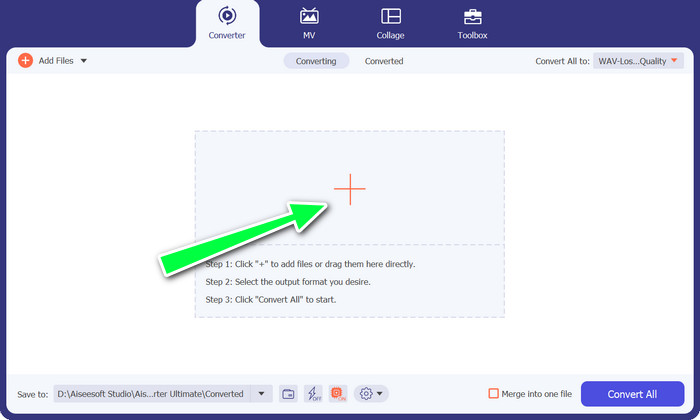Screen dimensions: 700x420
Task: Expand the Add Files dropdown arrow
Action: click(x=84, y=61)
